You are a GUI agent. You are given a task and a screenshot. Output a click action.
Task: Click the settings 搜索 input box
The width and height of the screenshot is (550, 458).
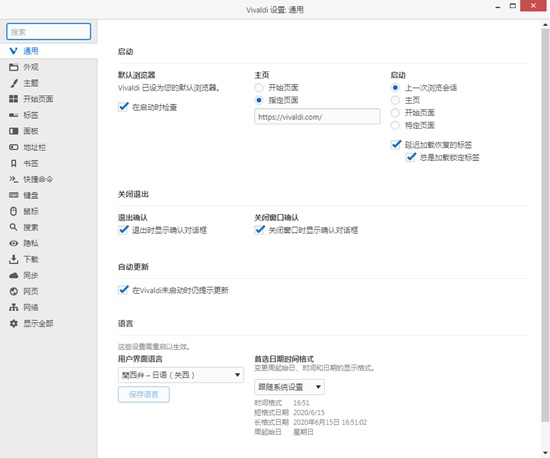pos(48,32)
